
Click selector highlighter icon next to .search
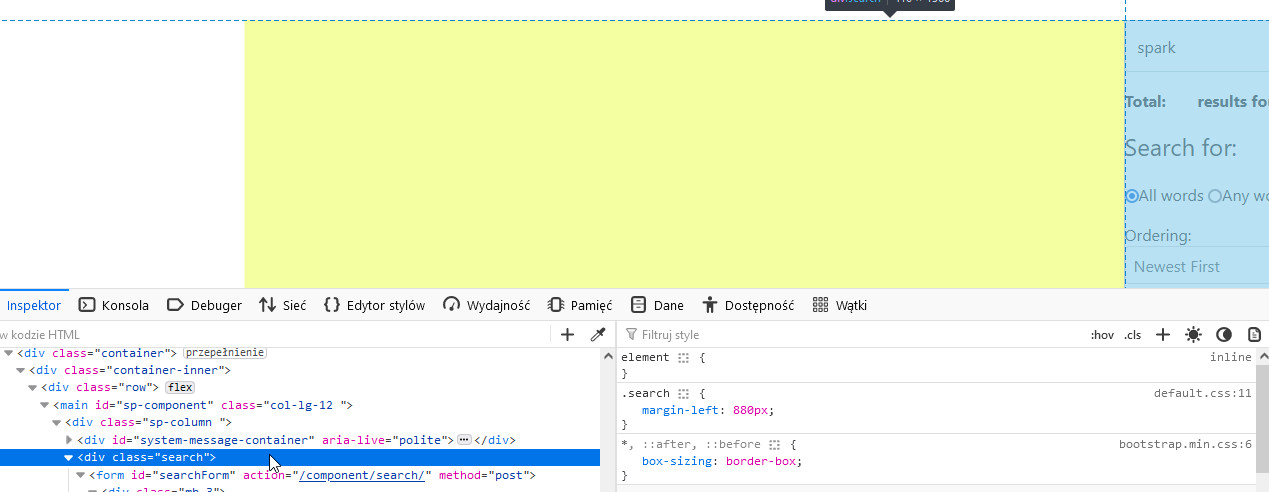684,394
